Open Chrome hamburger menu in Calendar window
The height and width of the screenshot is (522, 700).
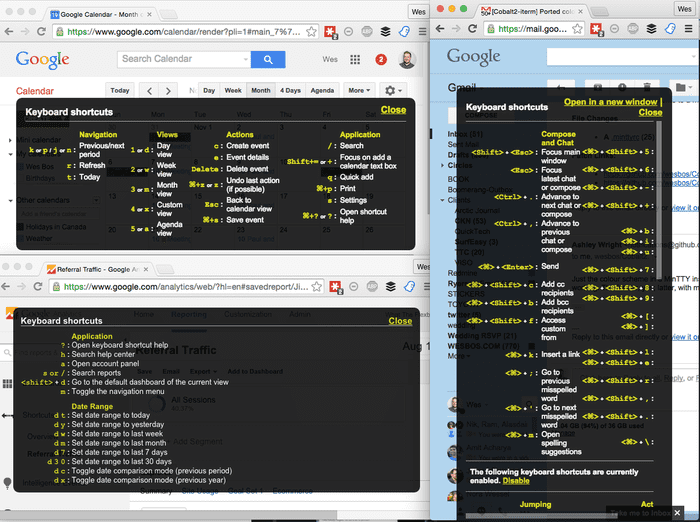click(422, 32)
